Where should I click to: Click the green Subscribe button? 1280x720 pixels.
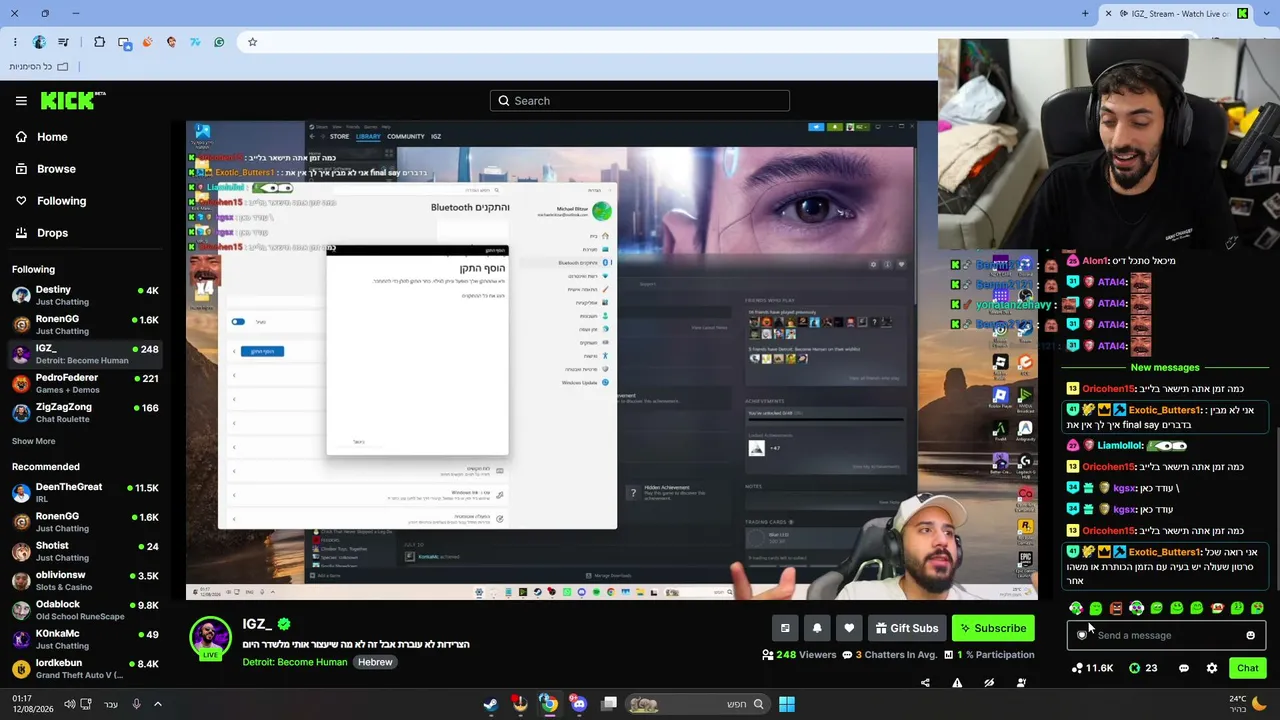(x=993, y=628)
